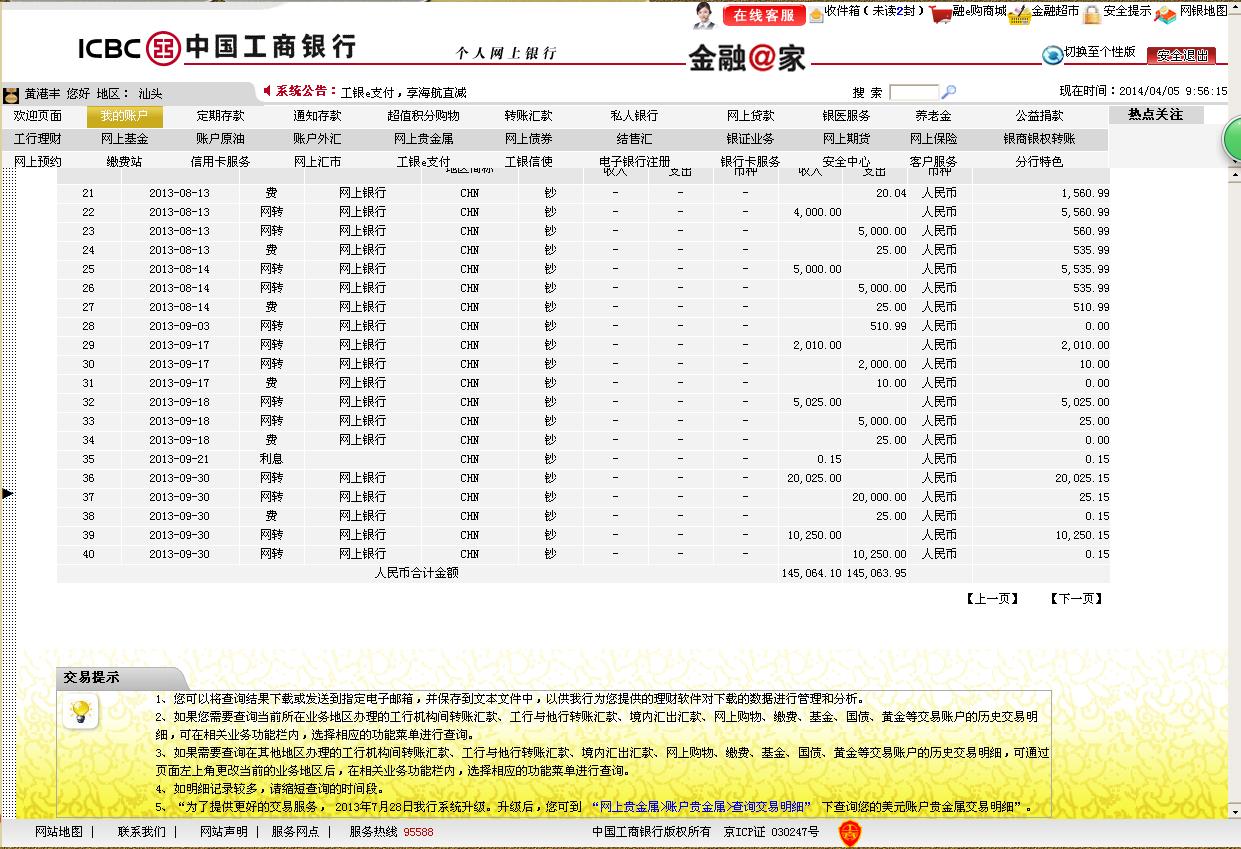The image size is (1241, 849).
Task: Open 安全中心 menu item
Action: (x=846, y=161)
